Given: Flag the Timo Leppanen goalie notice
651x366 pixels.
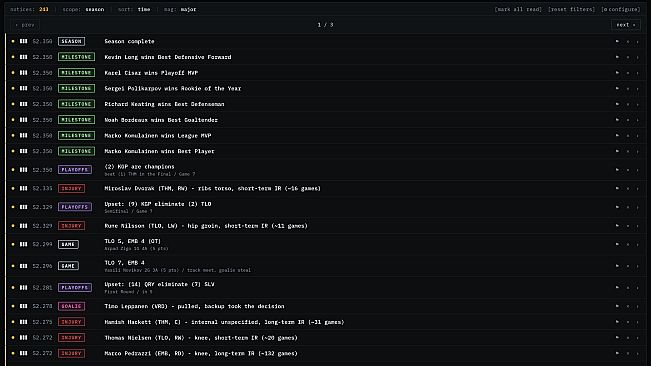Looking at the screenshot, I should click(x=617, y=306).
